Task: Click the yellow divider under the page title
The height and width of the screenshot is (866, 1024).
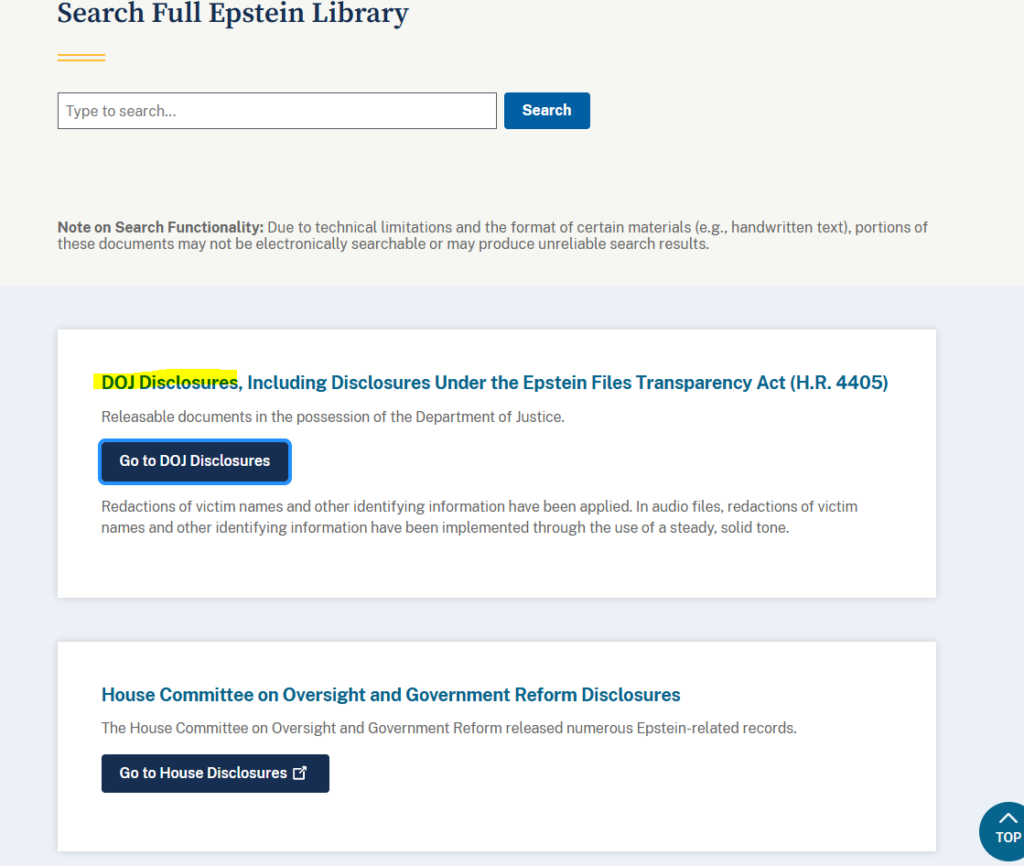Action: 81,56
